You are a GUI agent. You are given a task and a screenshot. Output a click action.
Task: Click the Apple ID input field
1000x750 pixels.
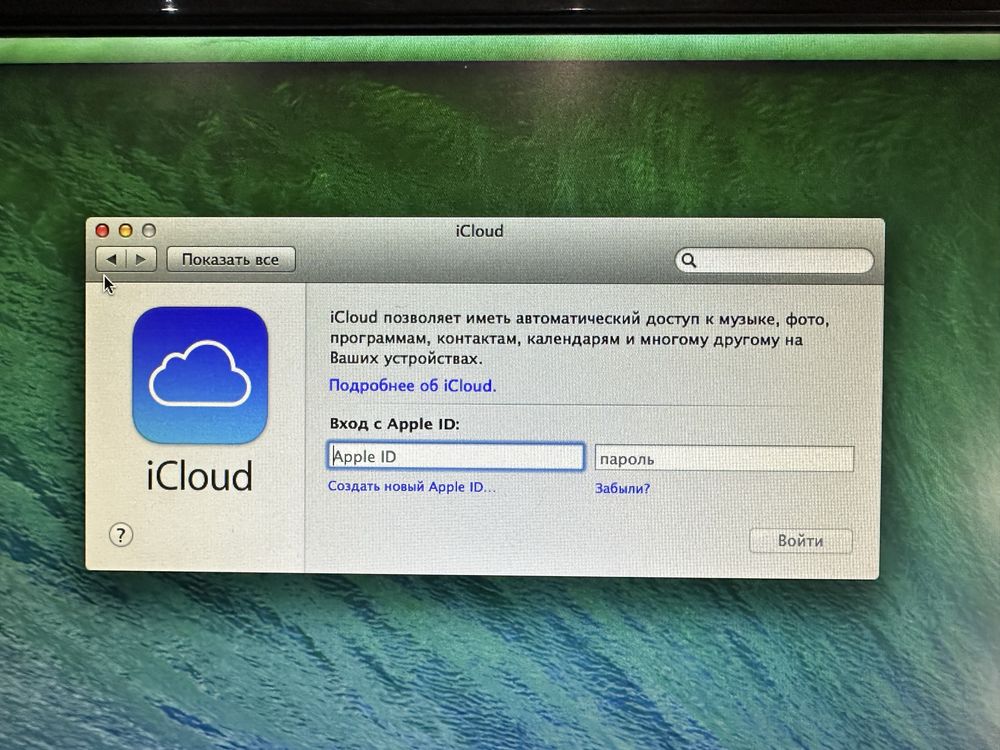click(455, 457)
